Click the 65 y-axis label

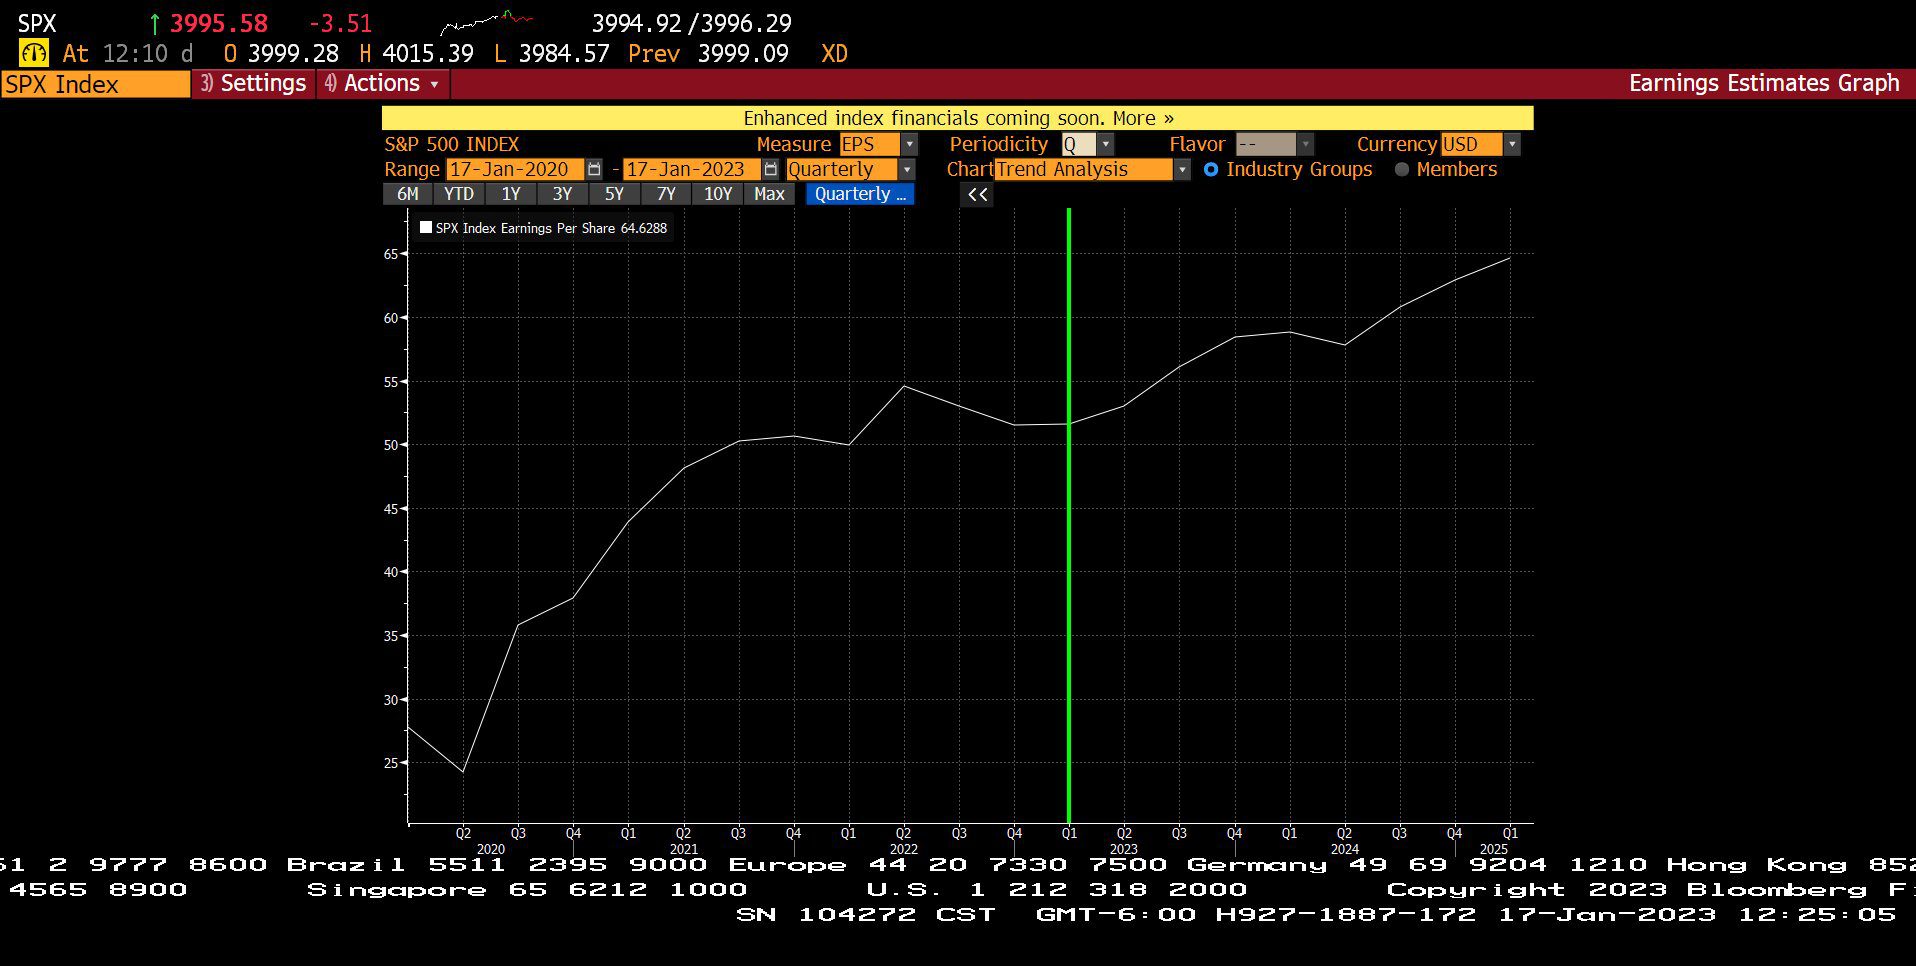390,254
